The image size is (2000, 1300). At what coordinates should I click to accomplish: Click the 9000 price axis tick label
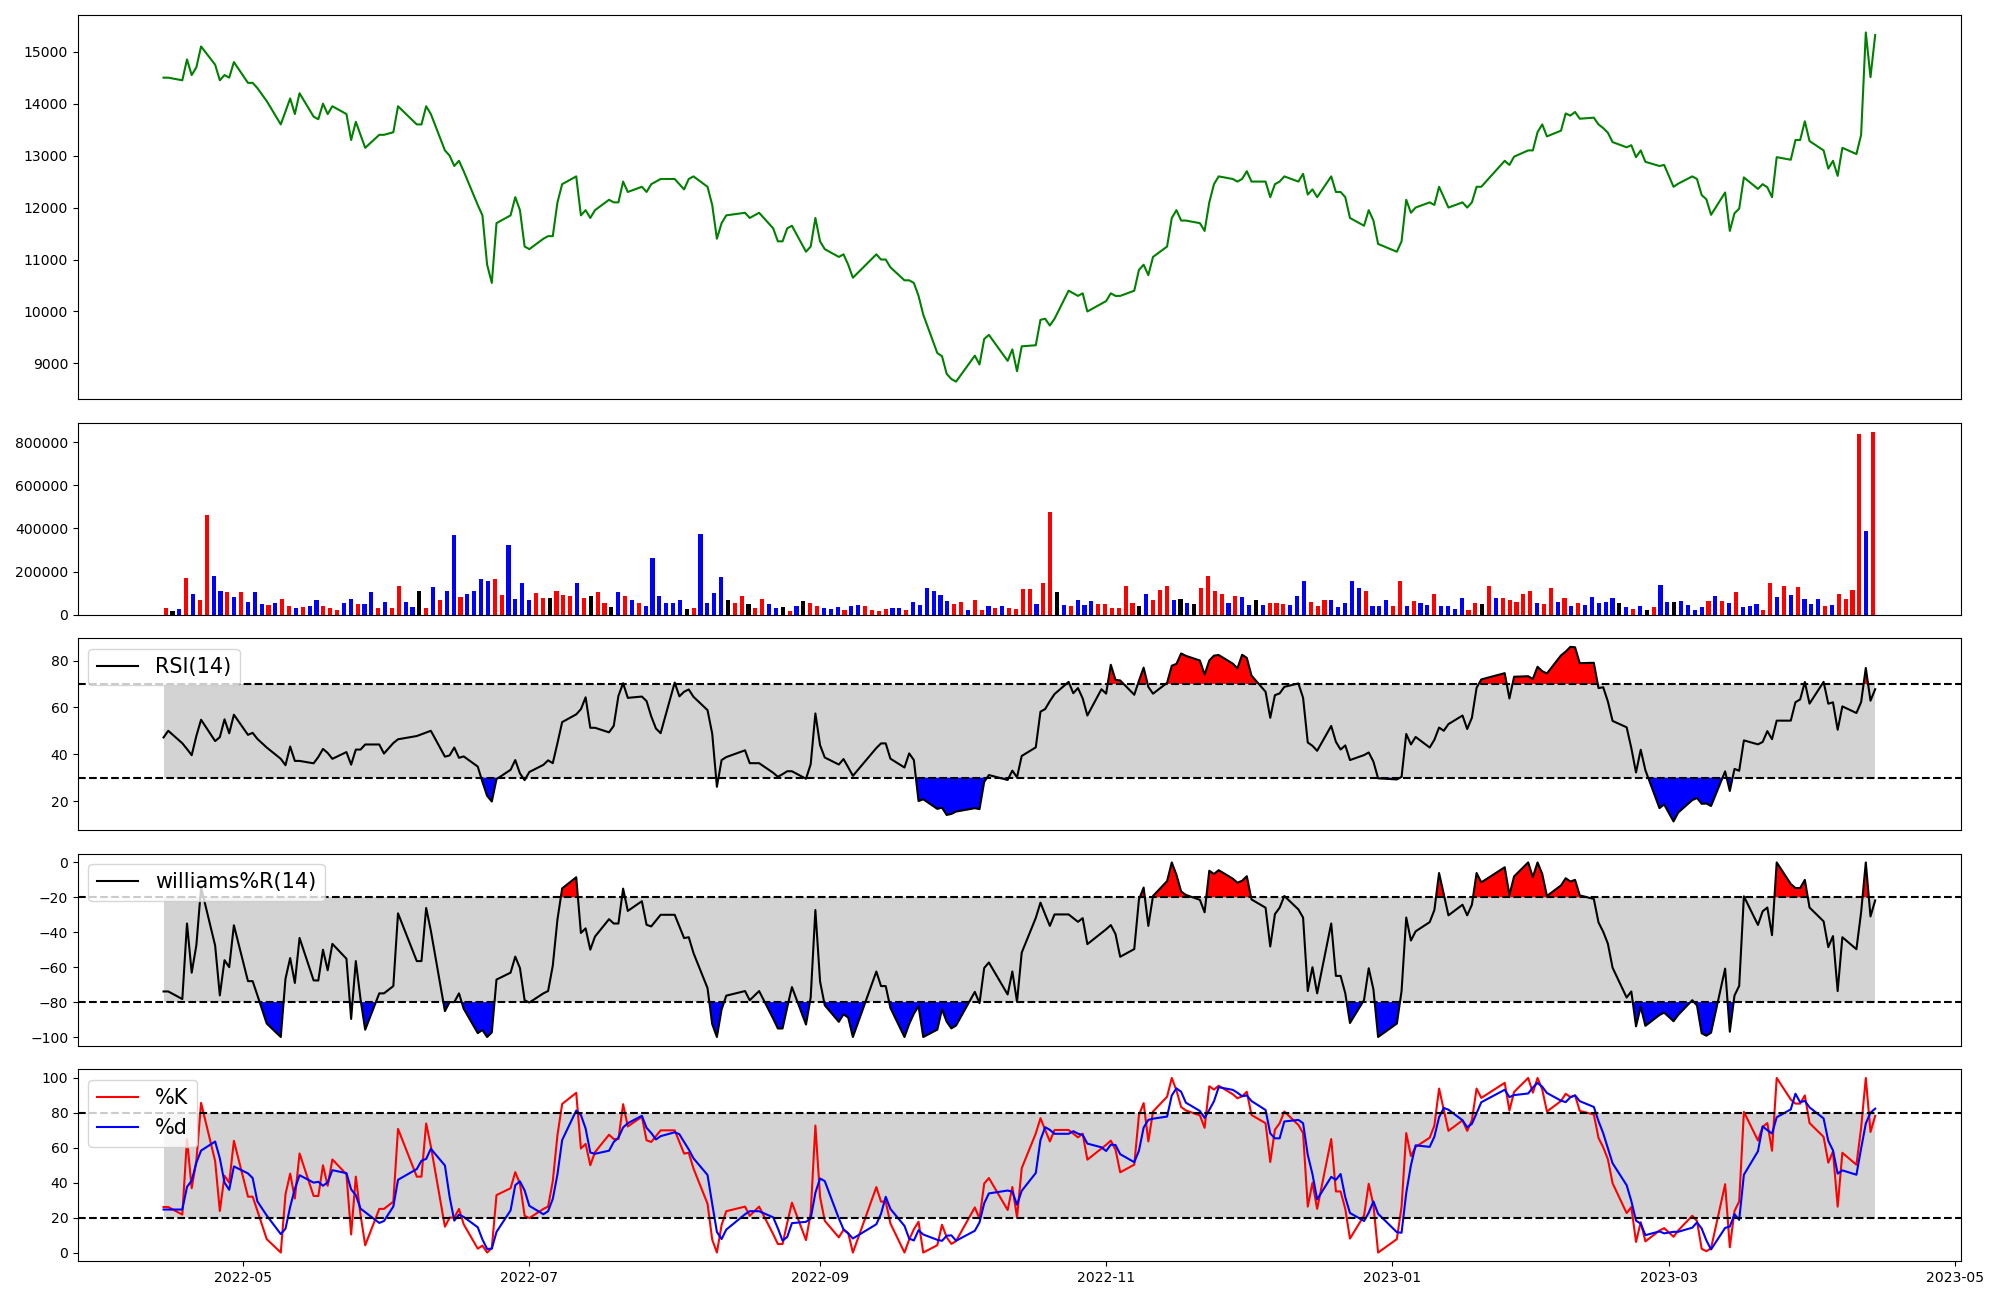[49, 364]
